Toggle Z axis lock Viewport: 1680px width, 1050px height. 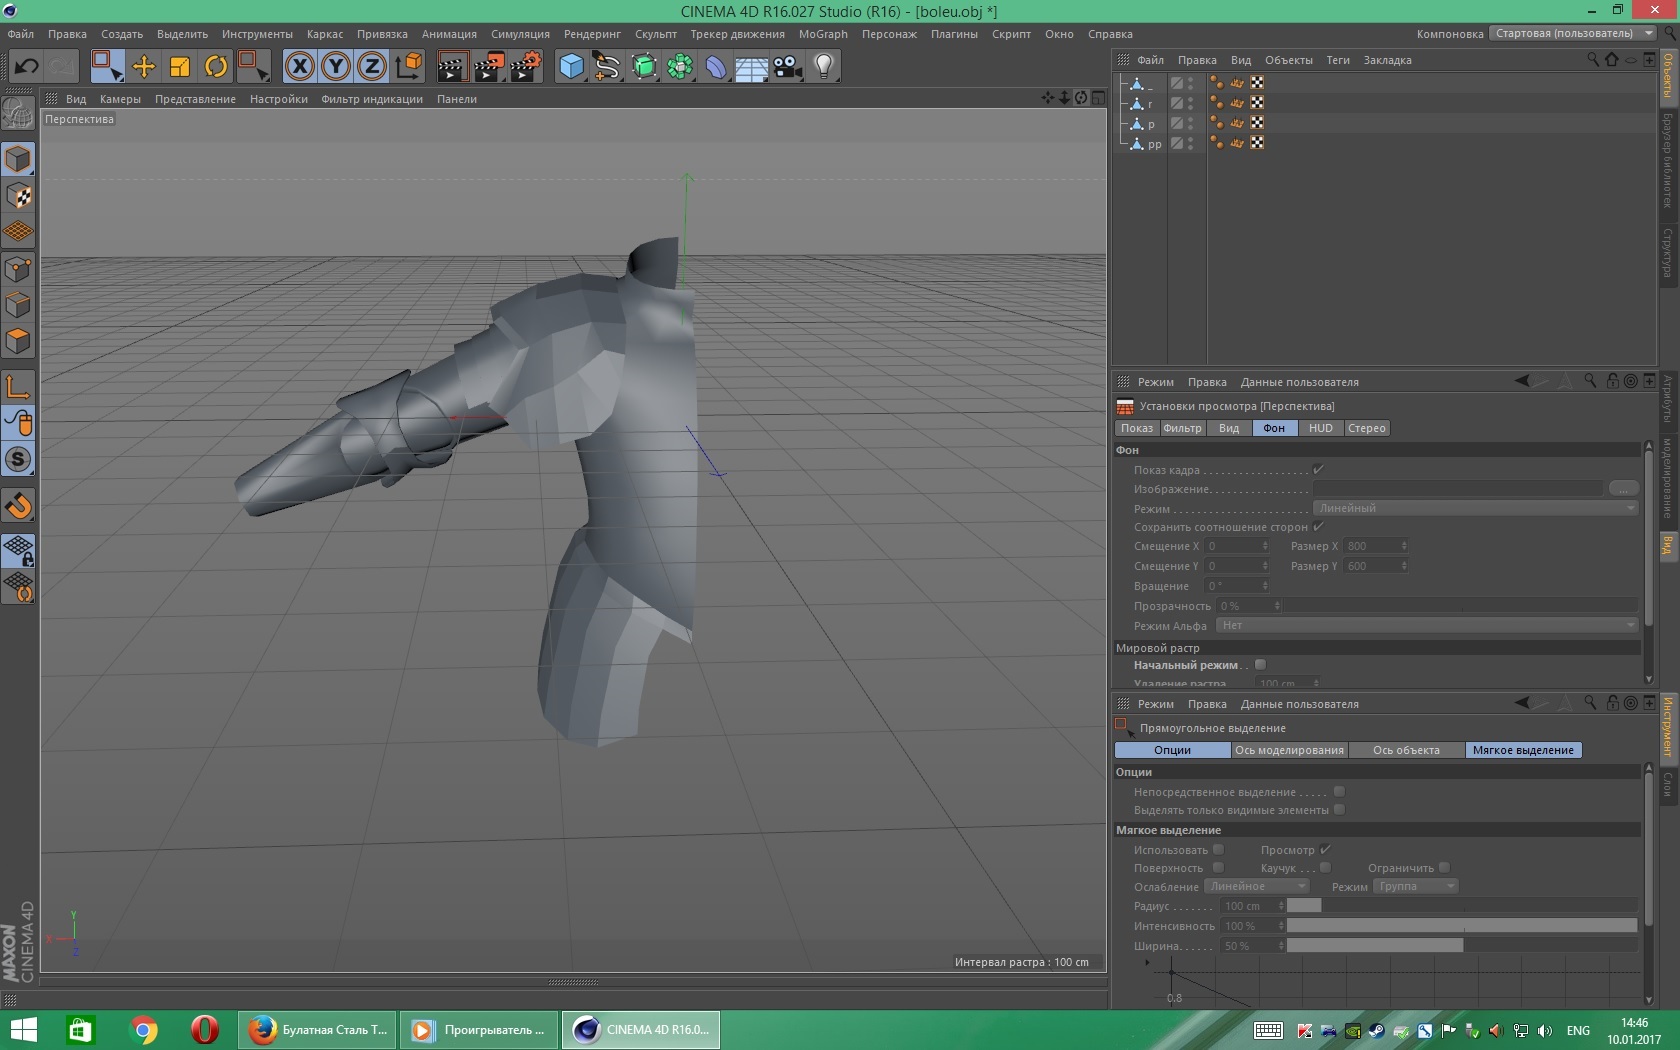[x=372, y=67]
